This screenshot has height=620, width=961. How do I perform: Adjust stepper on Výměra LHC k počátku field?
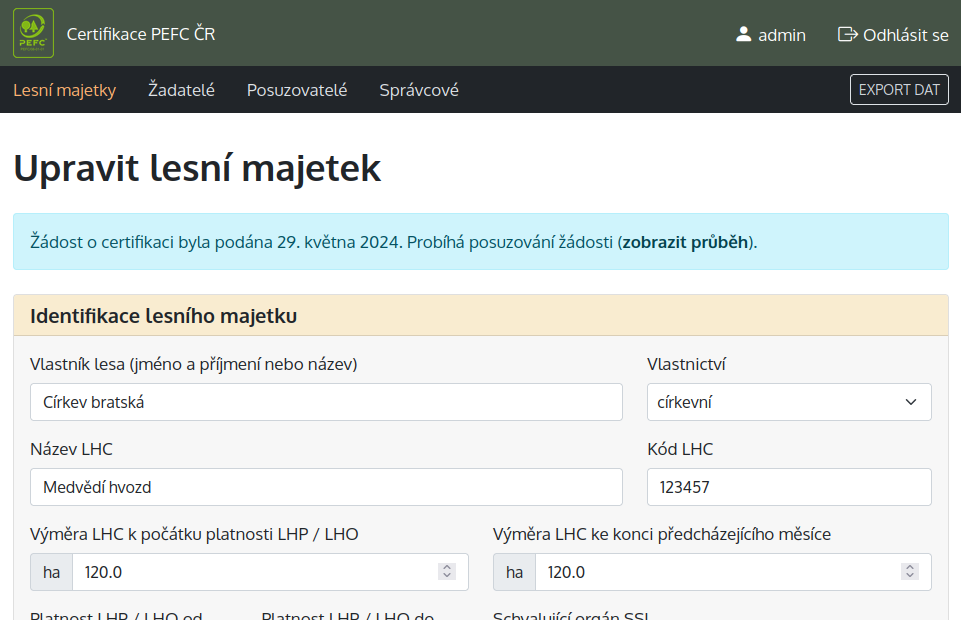click(x=446, y=572)
